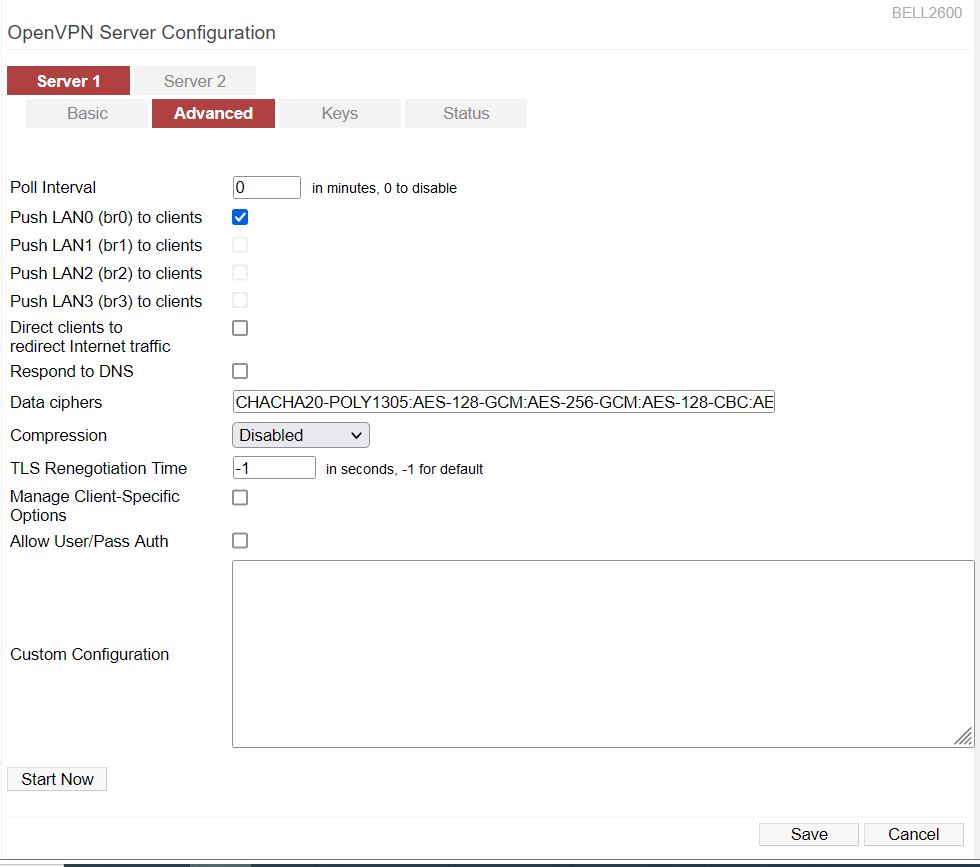Switch to the Server 2 tab

click(x=195, y=81)
